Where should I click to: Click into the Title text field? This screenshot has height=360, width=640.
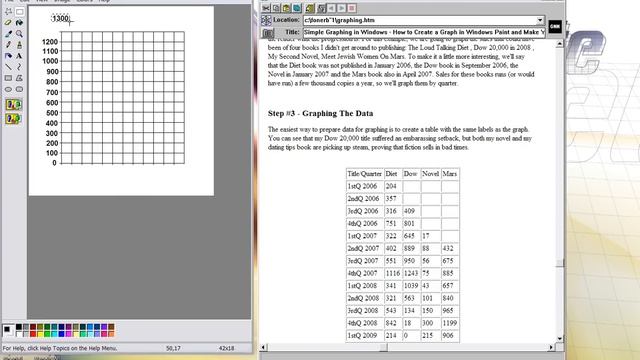[424, 32]
